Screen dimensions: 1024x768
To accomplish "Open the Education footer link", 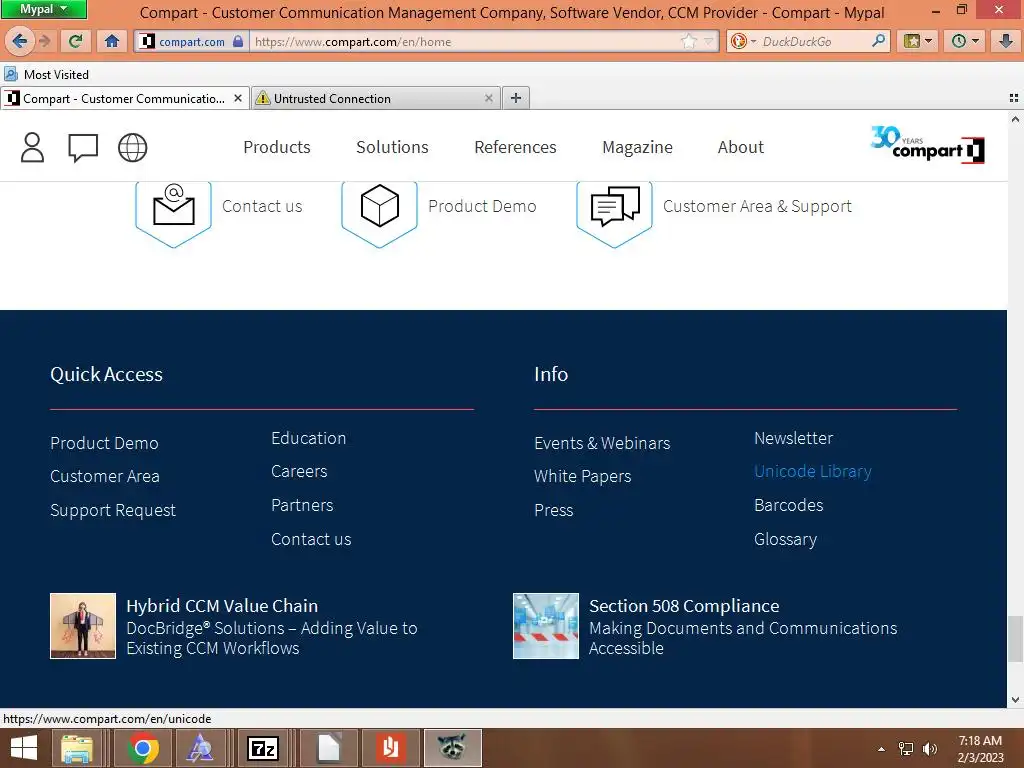I will coord(309,438).
